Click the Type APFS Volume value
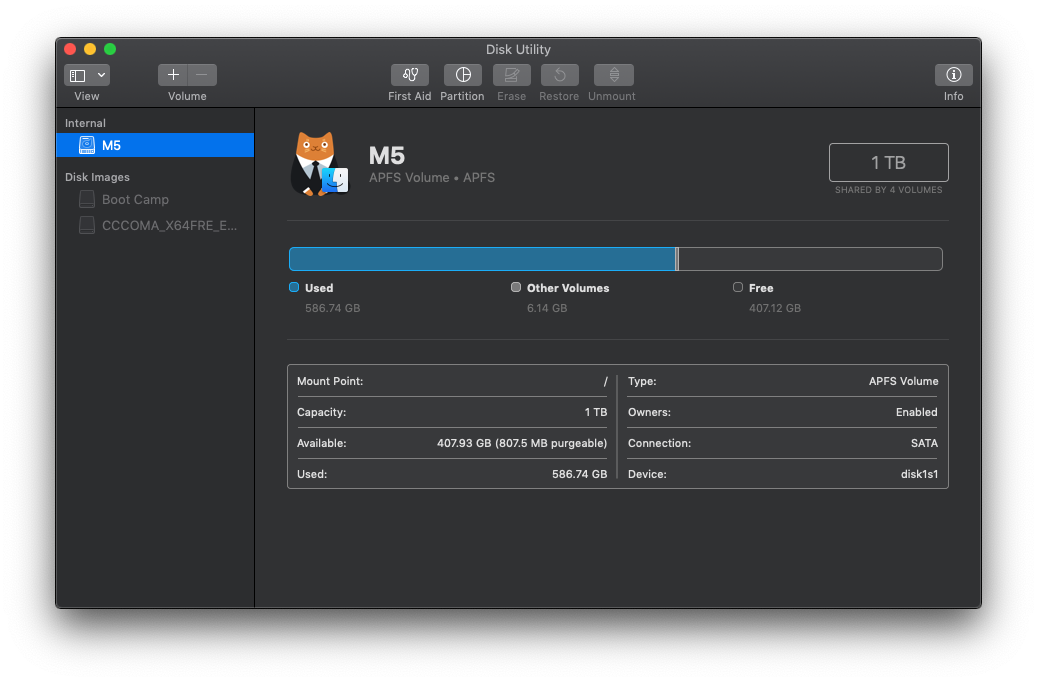Image resolution: width=1037 pixels, height=682 pixels. [x=903, y=381]
